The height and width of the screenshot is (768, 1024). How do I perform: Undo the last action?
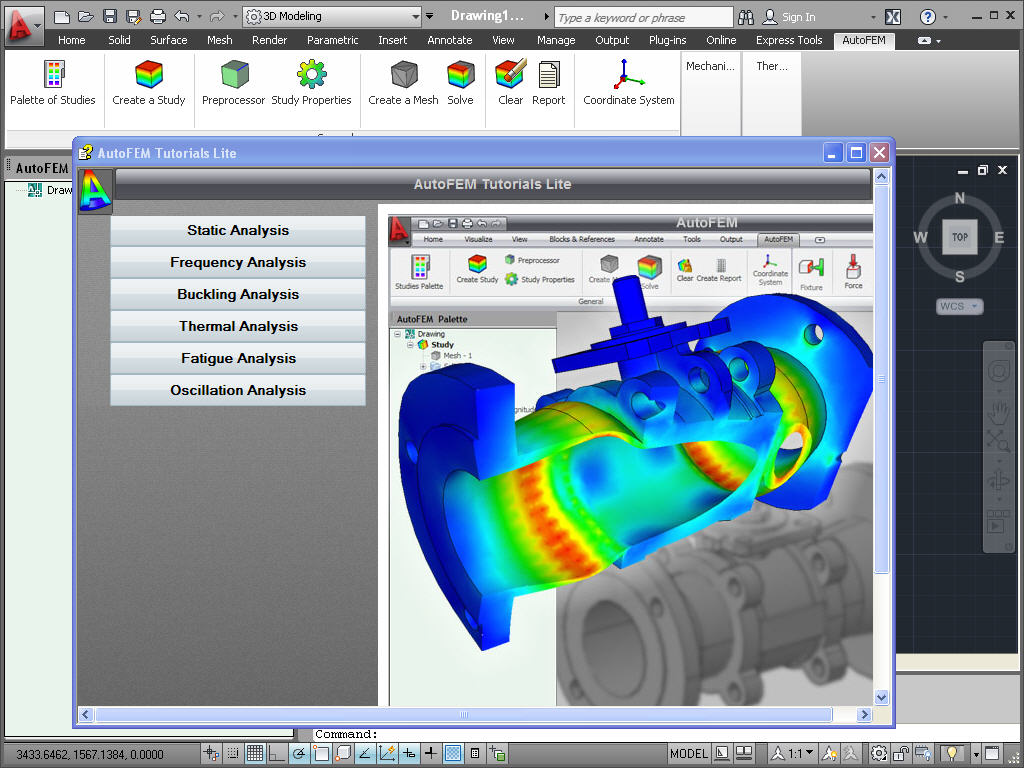click(x=182, y=17)
